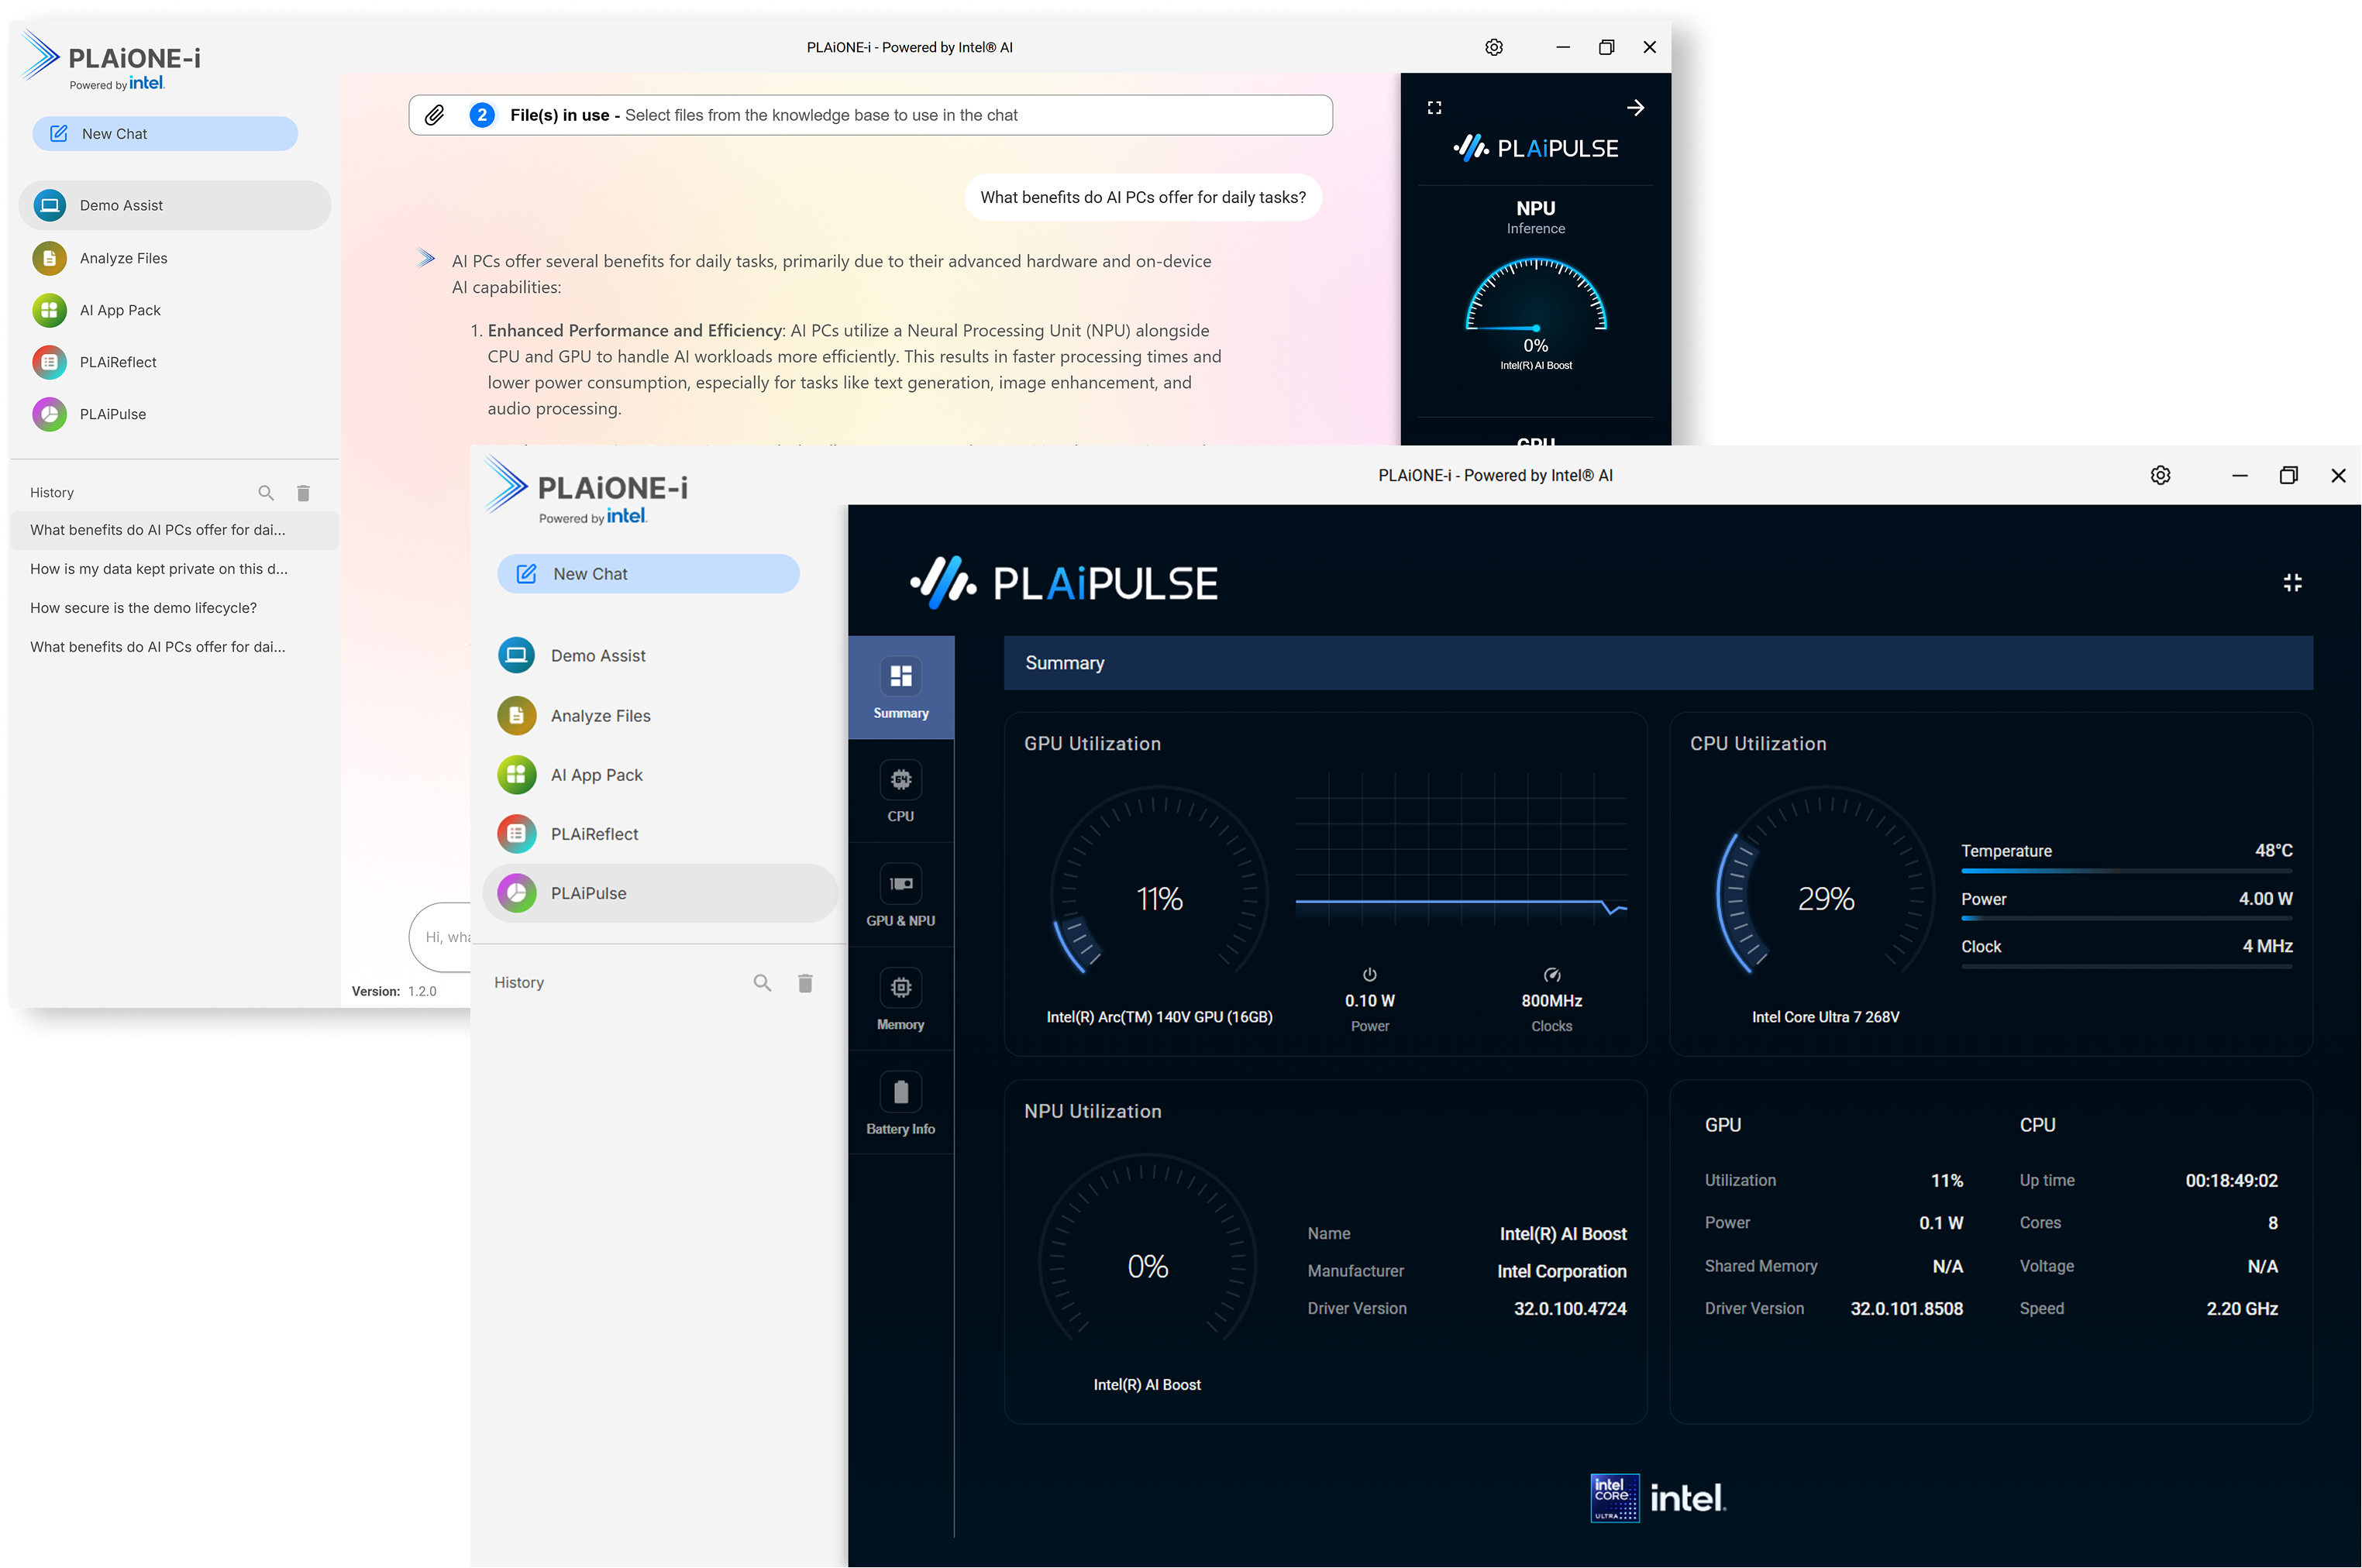Search history in front window
The image size is (2362, 1568).
click(x=762, y=982)
